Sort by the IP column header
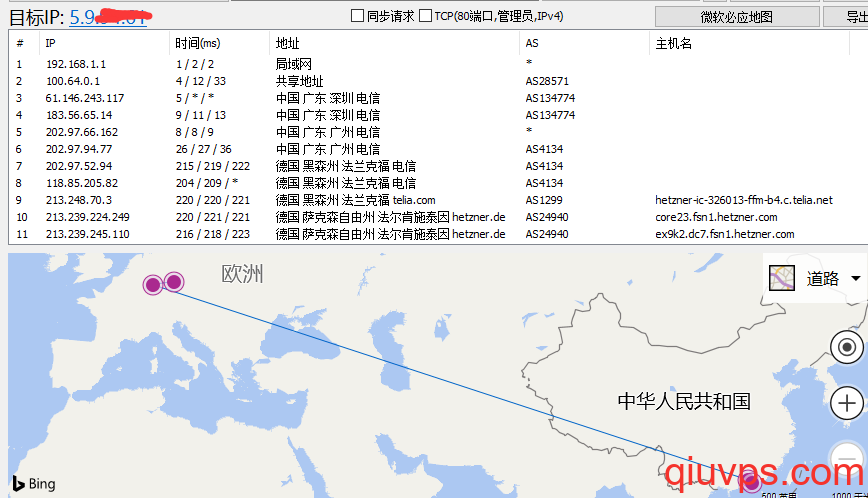 [104, 43]
